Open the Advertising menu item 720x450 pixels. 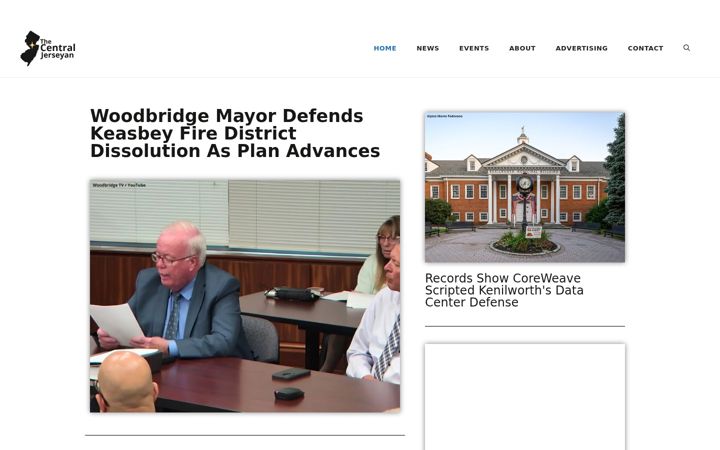(581, 48)
